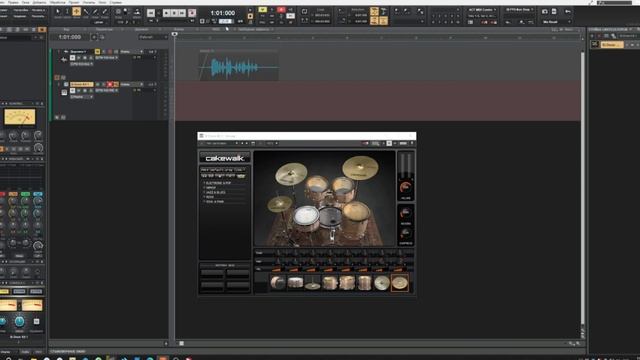Screen dimensions: 640x360
Task: Toggle the red punch record button
Action: 281,9
